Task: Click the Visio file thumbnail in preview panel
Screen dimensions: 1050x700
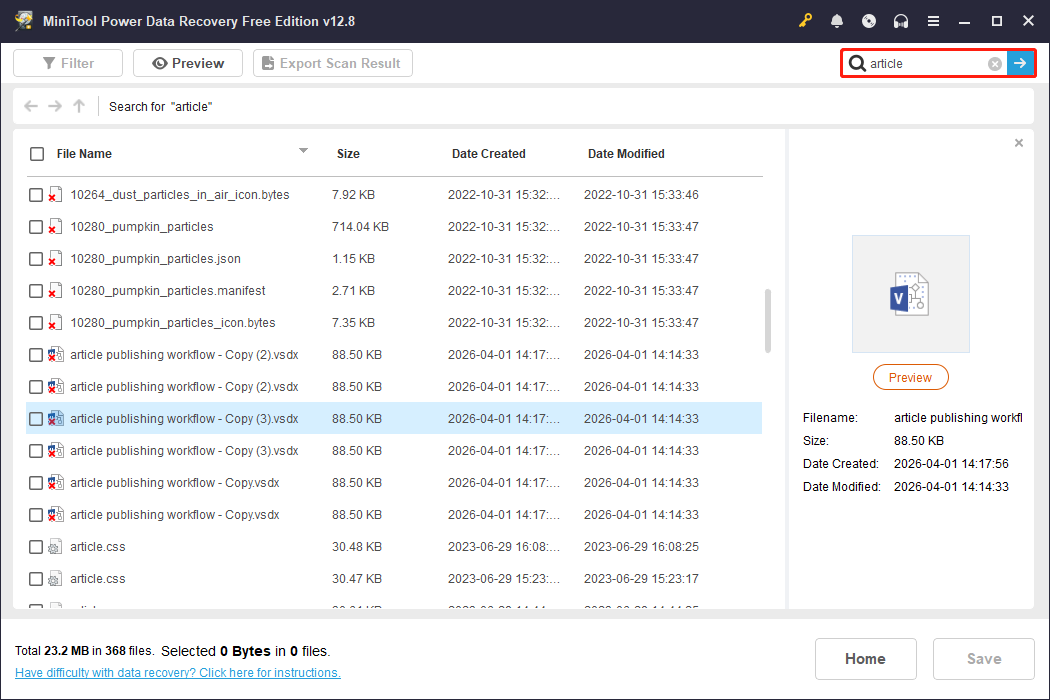Action: [910, 293]
